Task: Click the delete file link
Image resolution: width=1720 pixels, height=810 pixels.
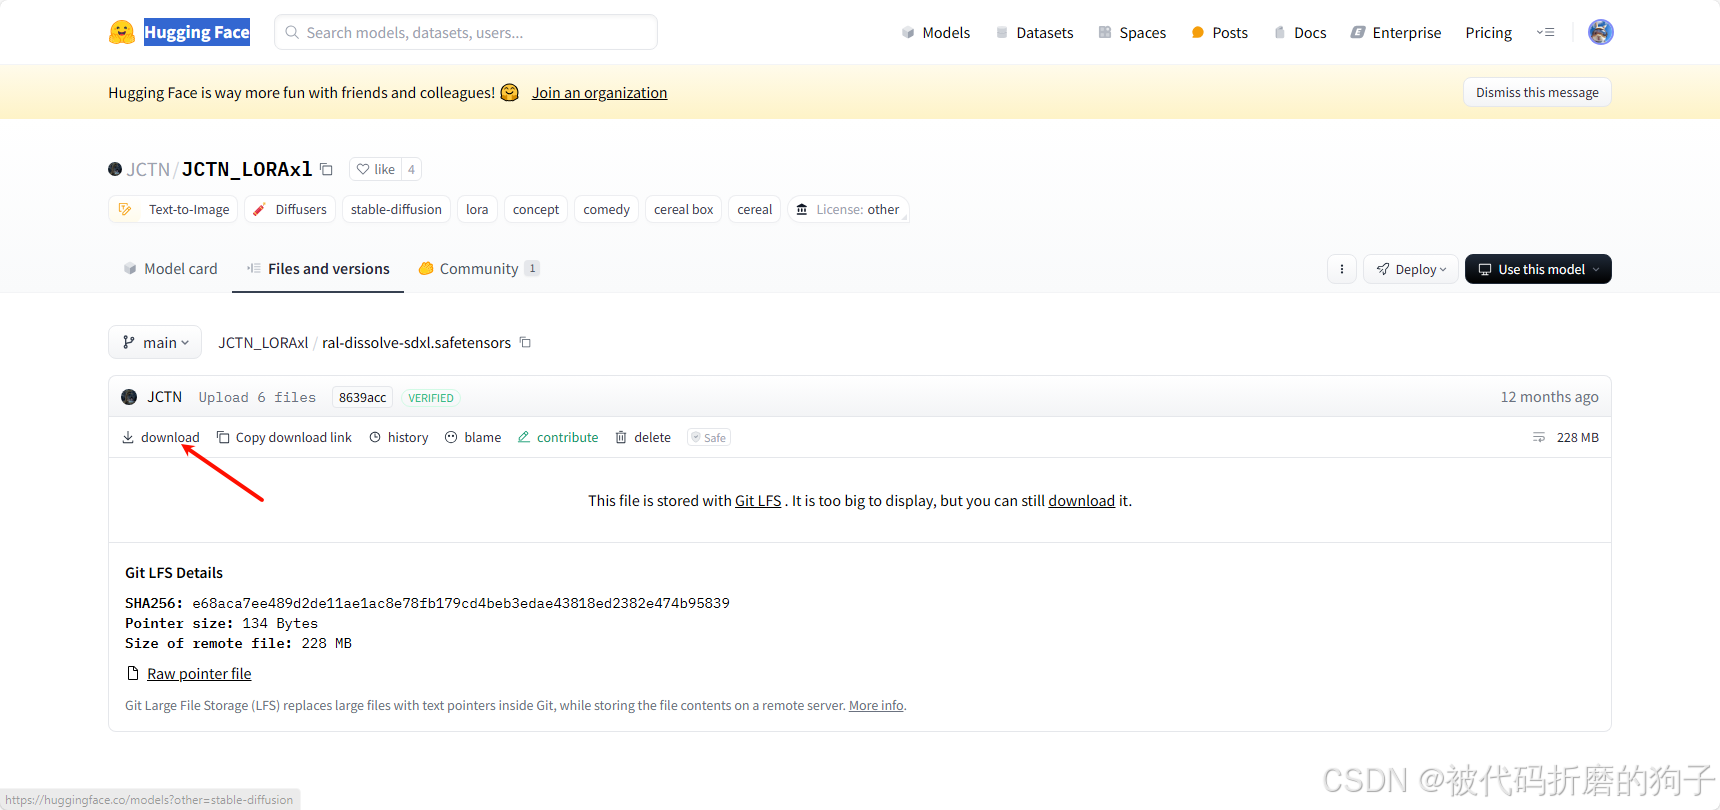Action: pyautogui.click(x=643, y=437)
